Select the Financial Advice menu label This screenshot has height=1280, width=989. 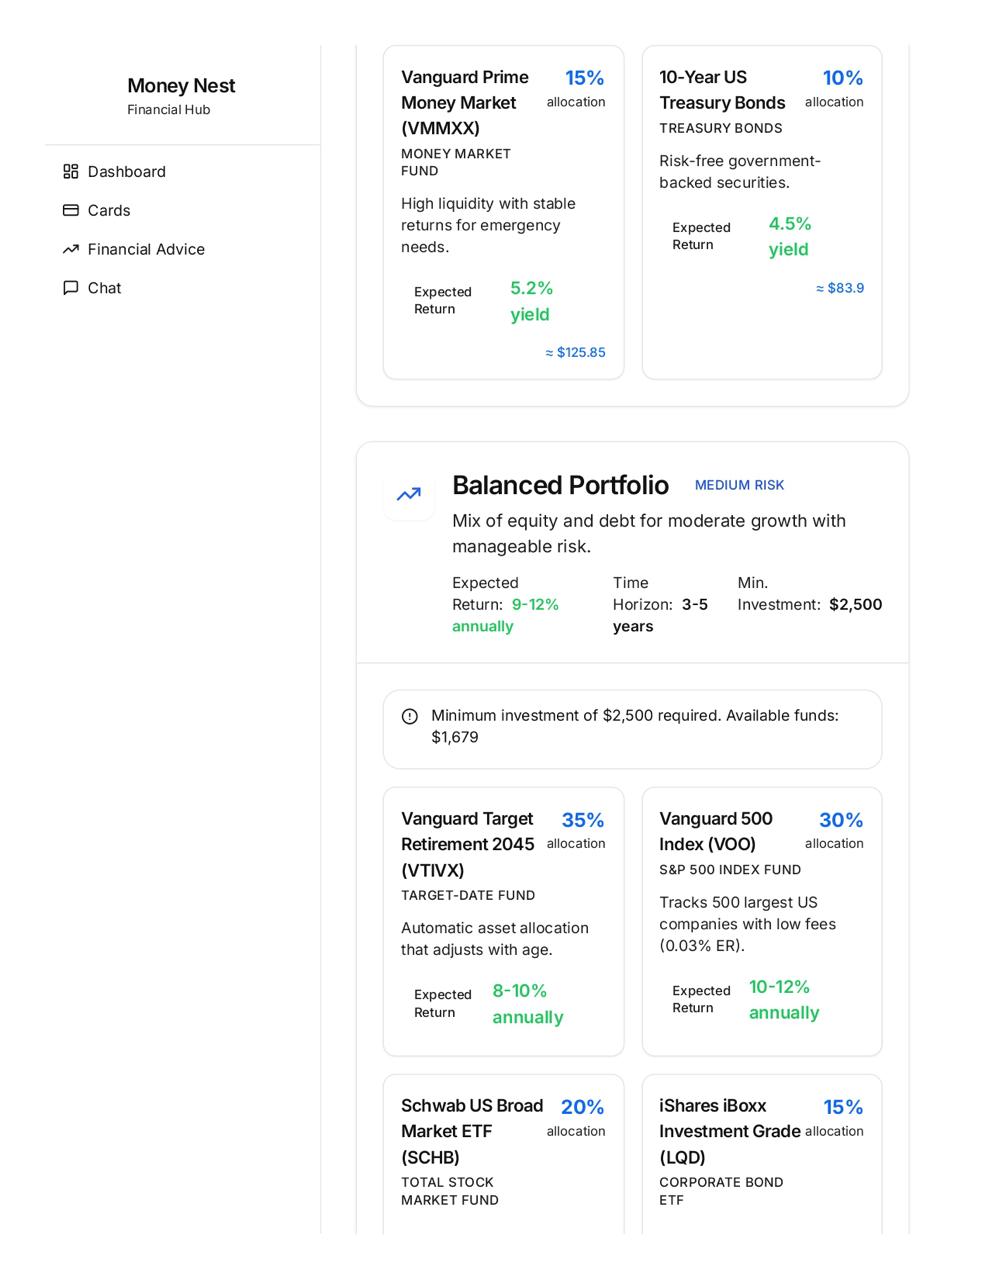146,250
